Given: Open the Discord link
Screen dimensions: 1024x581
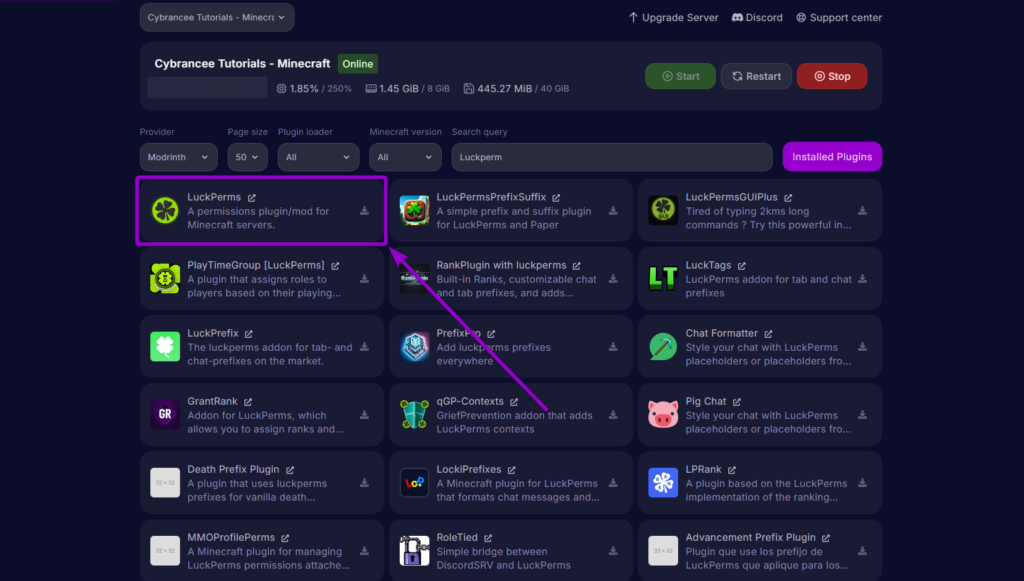Looking at the screenshot, I should (757, 17).
